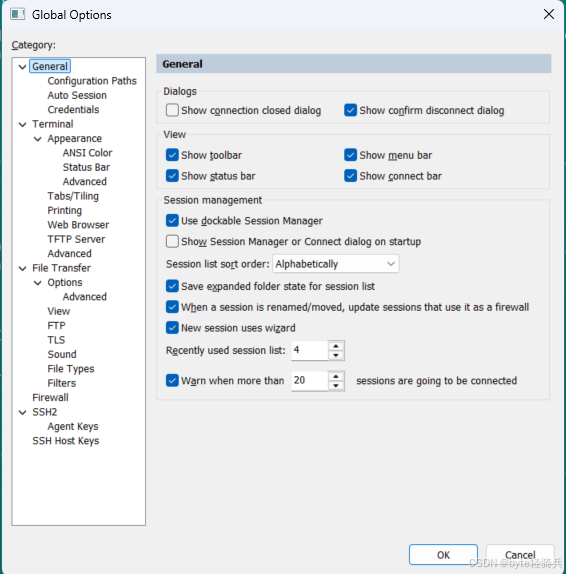The image size is (566, 574).
Task: Toggle New session uses wizard checkbox
Action: pyautogui.click(x=172, y=328)
